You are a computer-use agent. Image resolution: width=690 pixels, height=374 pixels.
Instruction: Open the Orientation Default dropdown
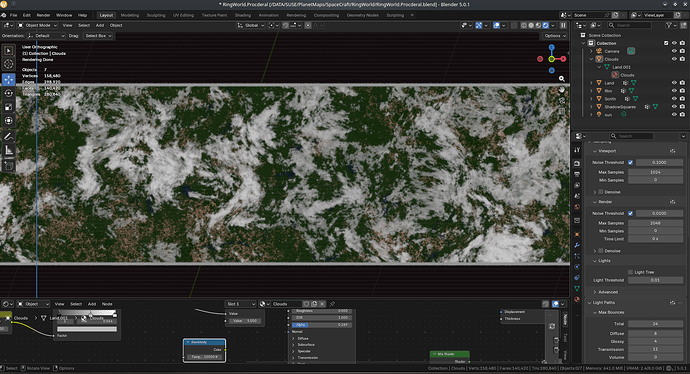pyautogui.click(x=46, y=36)
